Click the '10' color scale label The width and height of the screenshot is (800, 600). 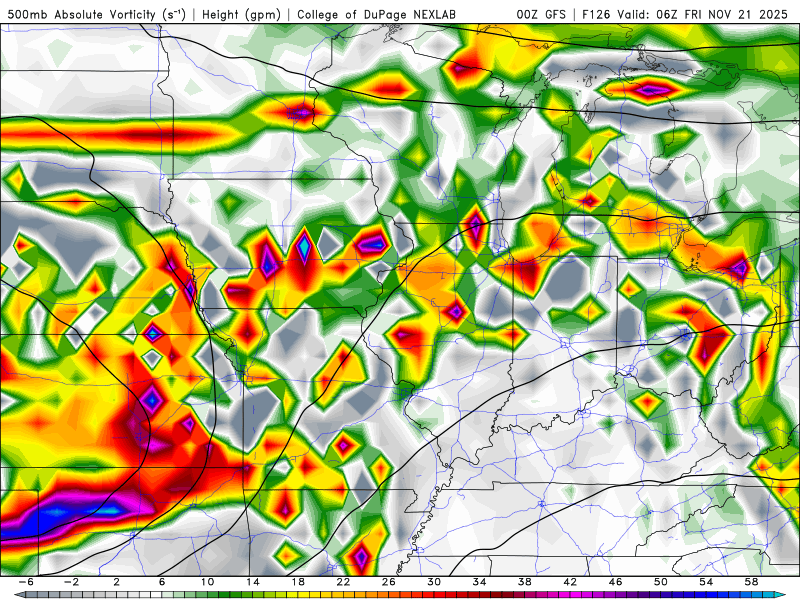tap(207, 582)
